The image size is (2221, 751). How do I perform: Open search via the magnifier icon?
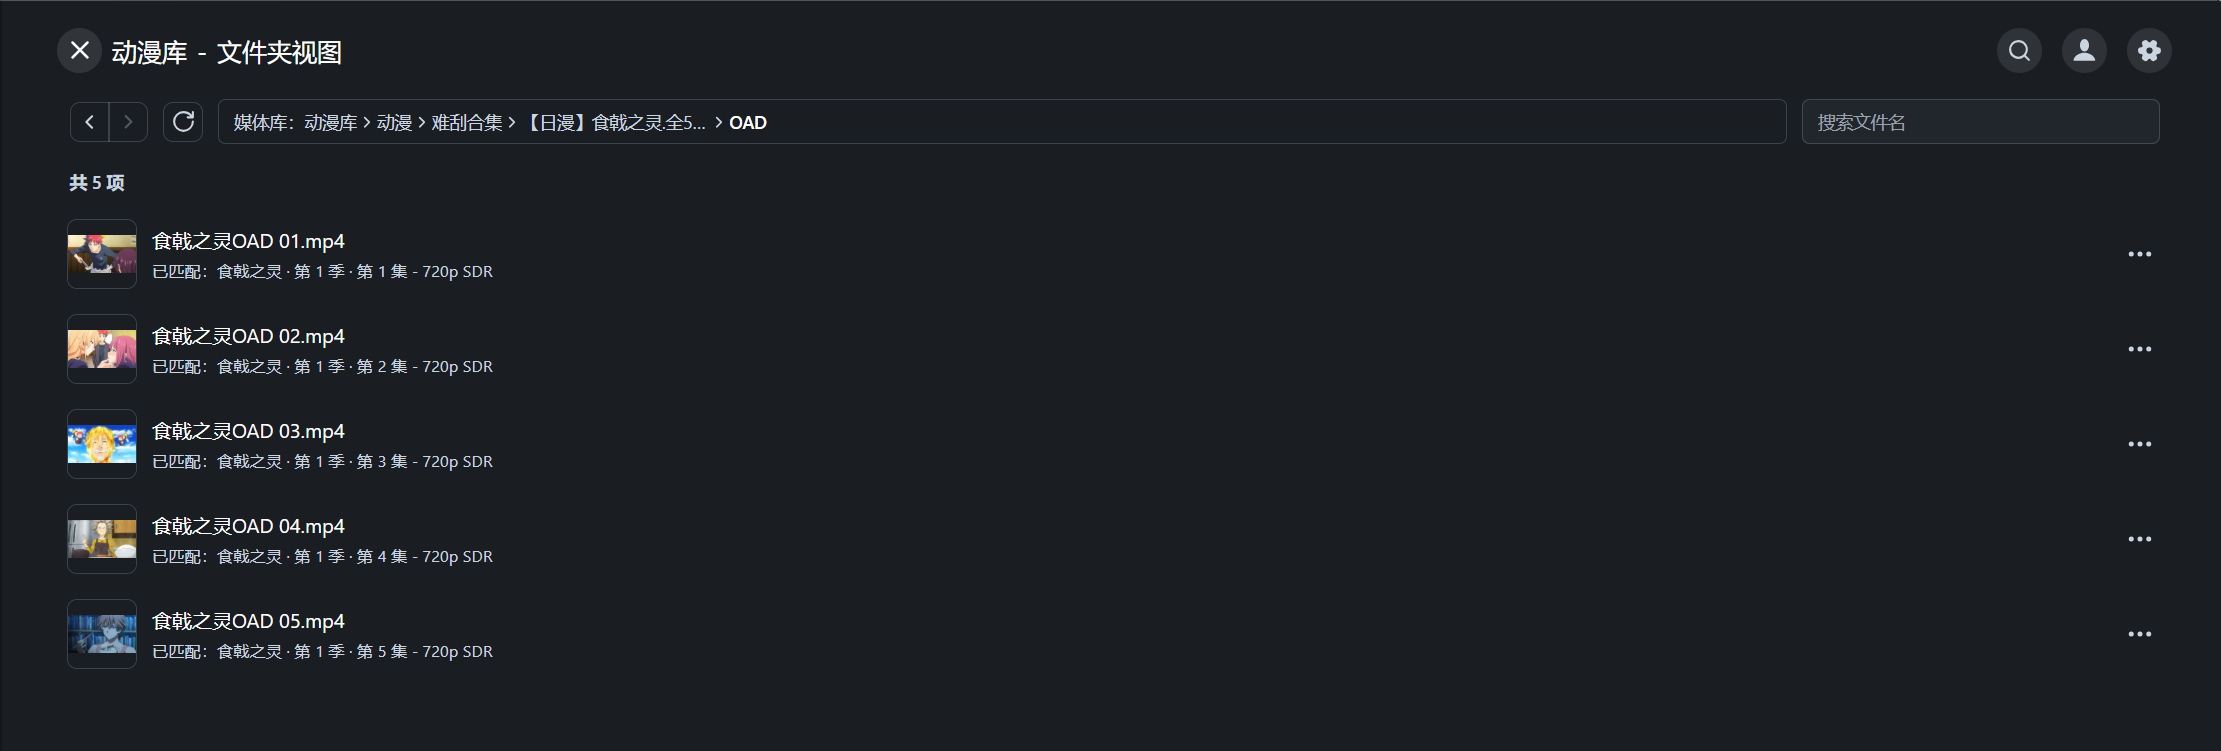click(2019, 50)
